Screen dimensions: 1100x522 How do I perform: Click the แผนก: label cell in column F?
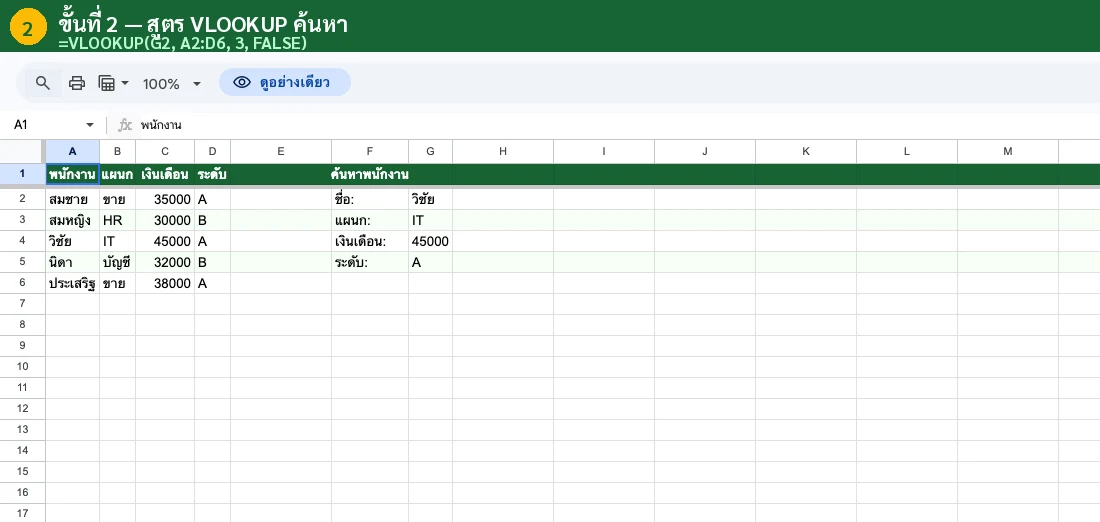pyautogui.click(x=370, y=220)
